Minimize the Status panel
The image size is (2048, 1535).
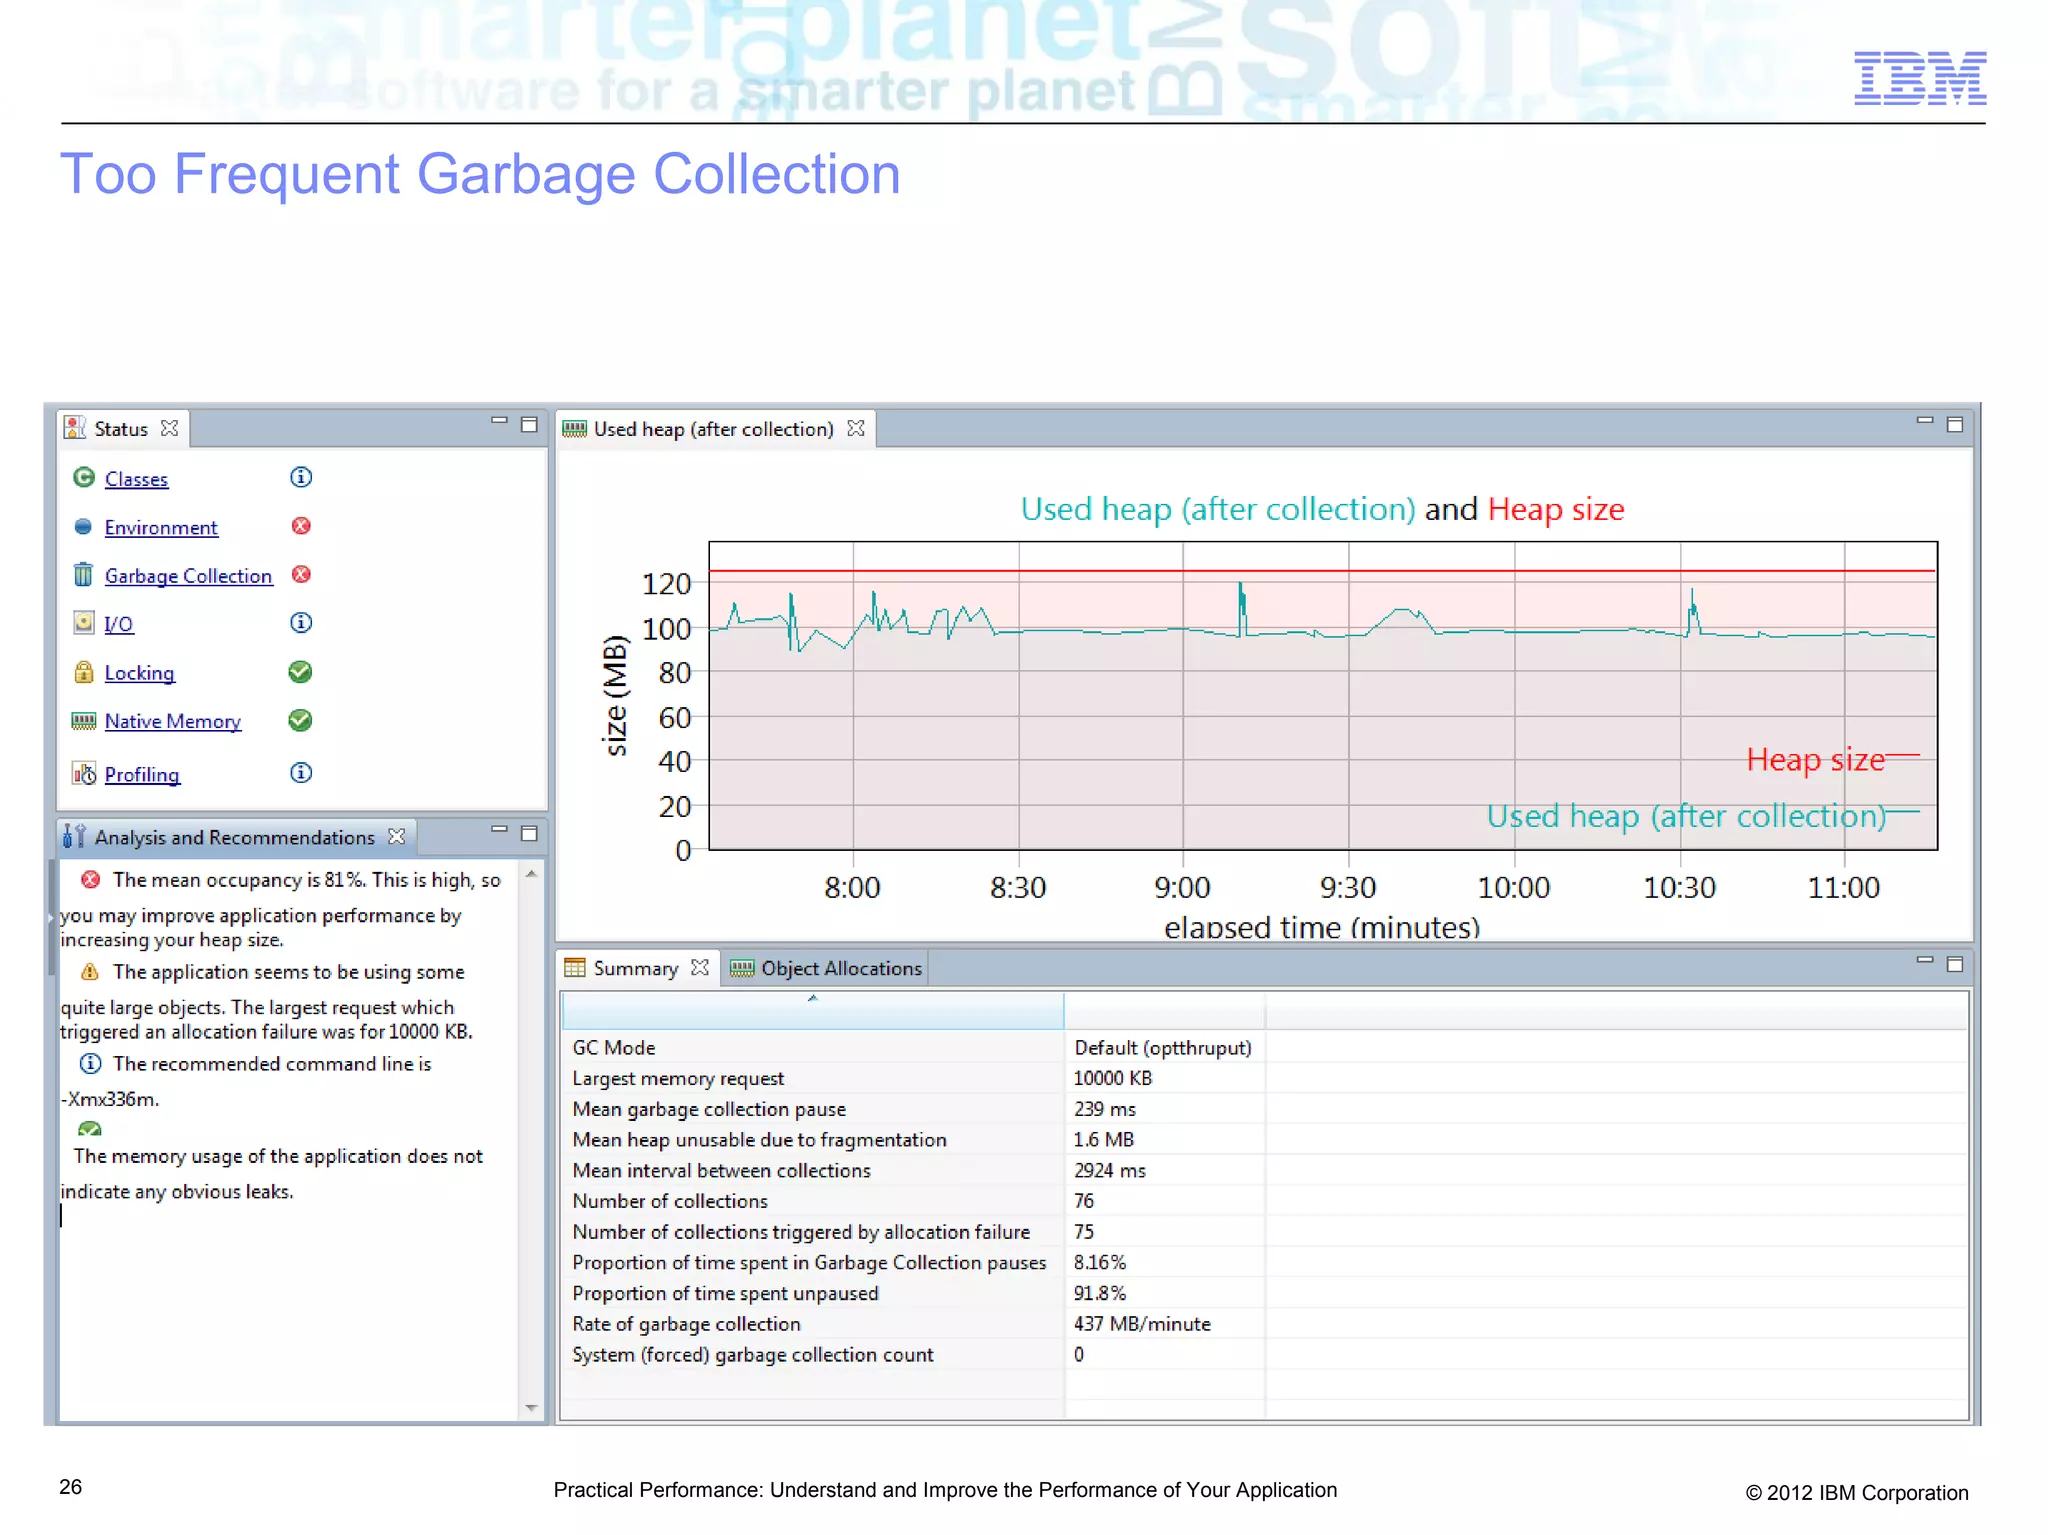pyautogui.click(x=499, y=422)
